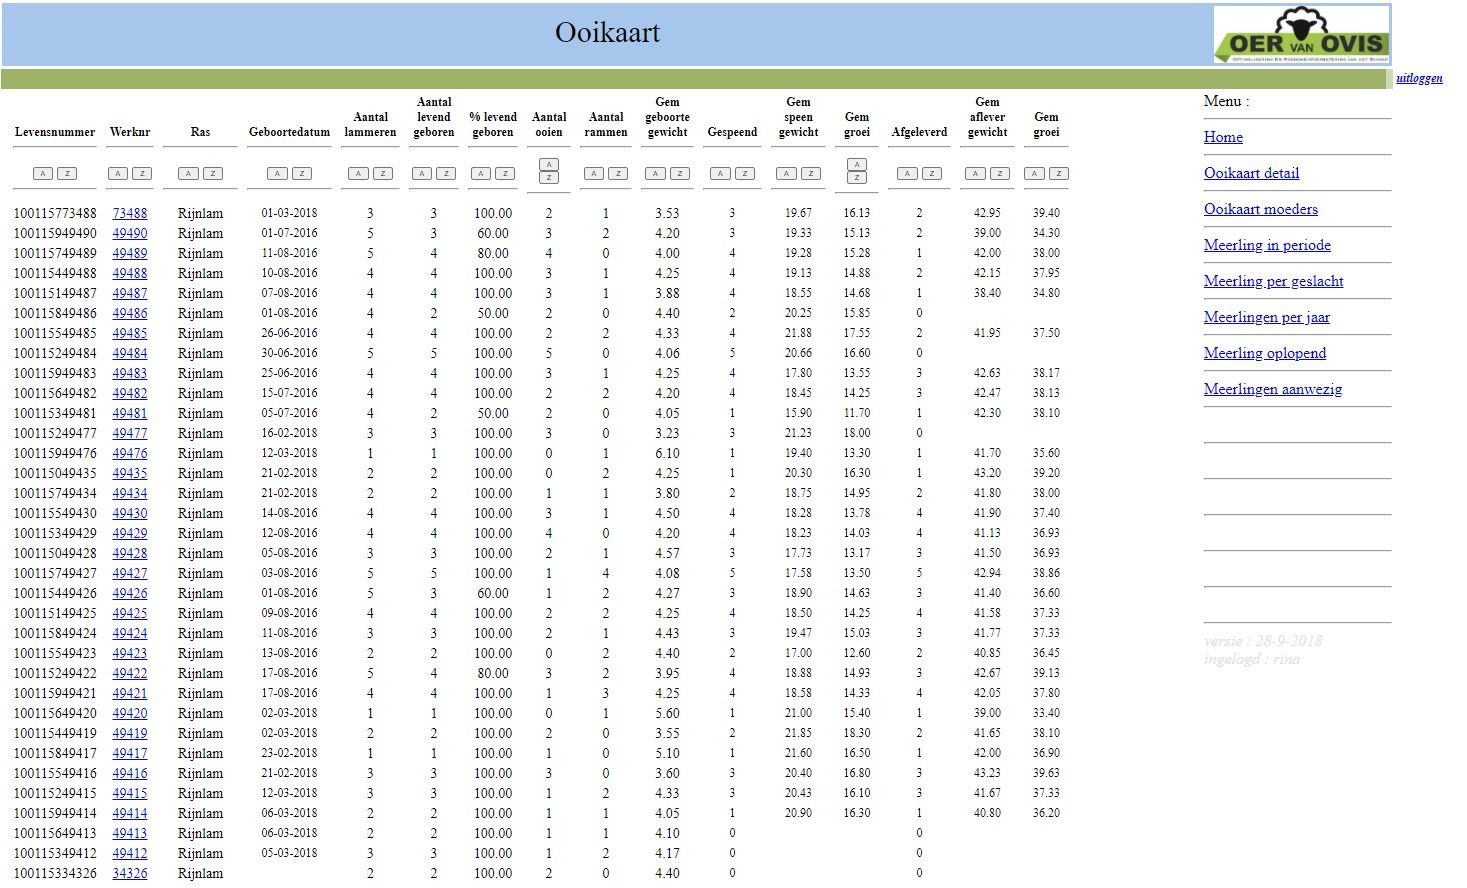Screen dimensions: 1467x888
Task: Open werknr 49476 record link
Action: click(x=129, y=453)
